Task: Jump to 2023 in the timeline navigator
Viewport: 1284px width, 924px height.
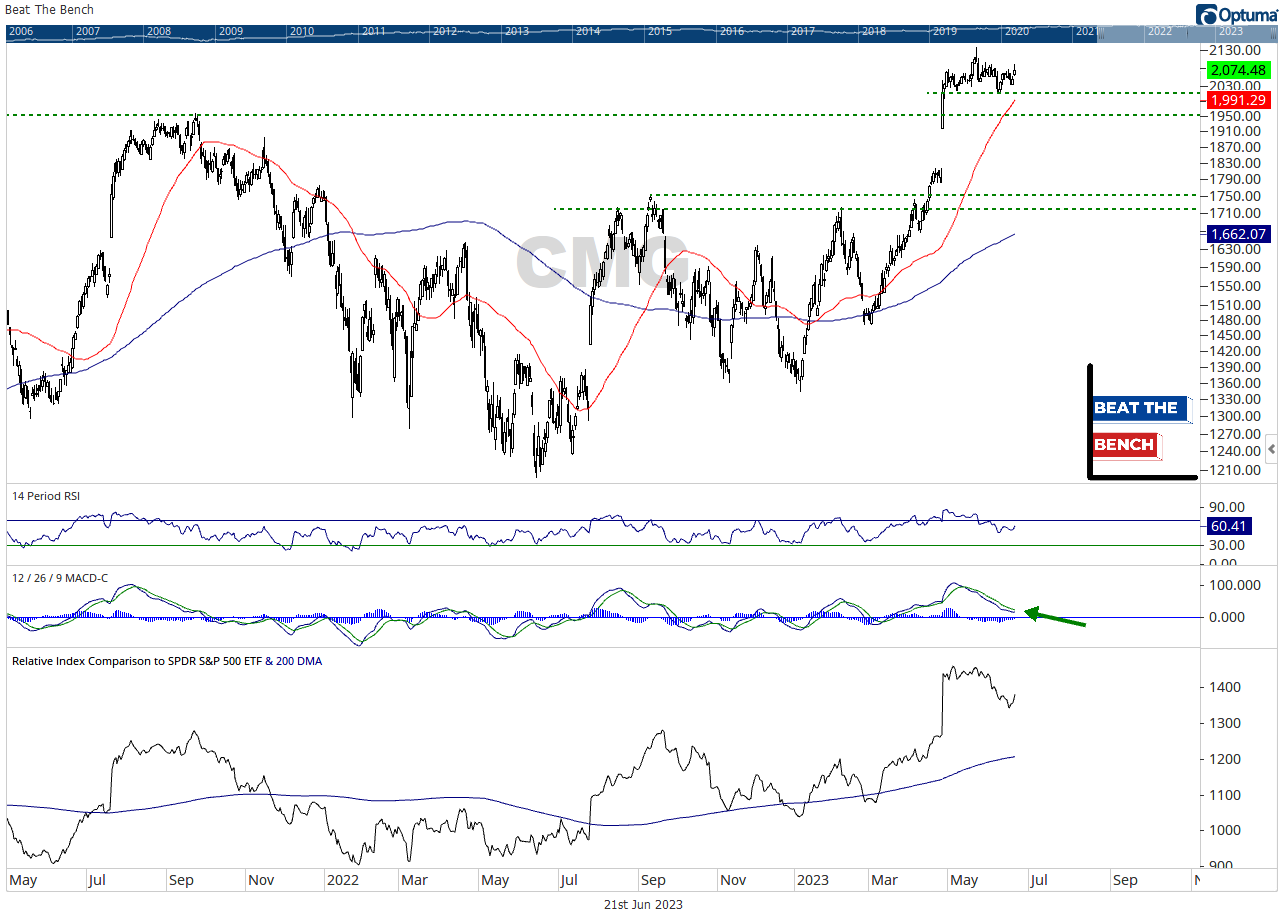Action: (x=1231, y=32)
